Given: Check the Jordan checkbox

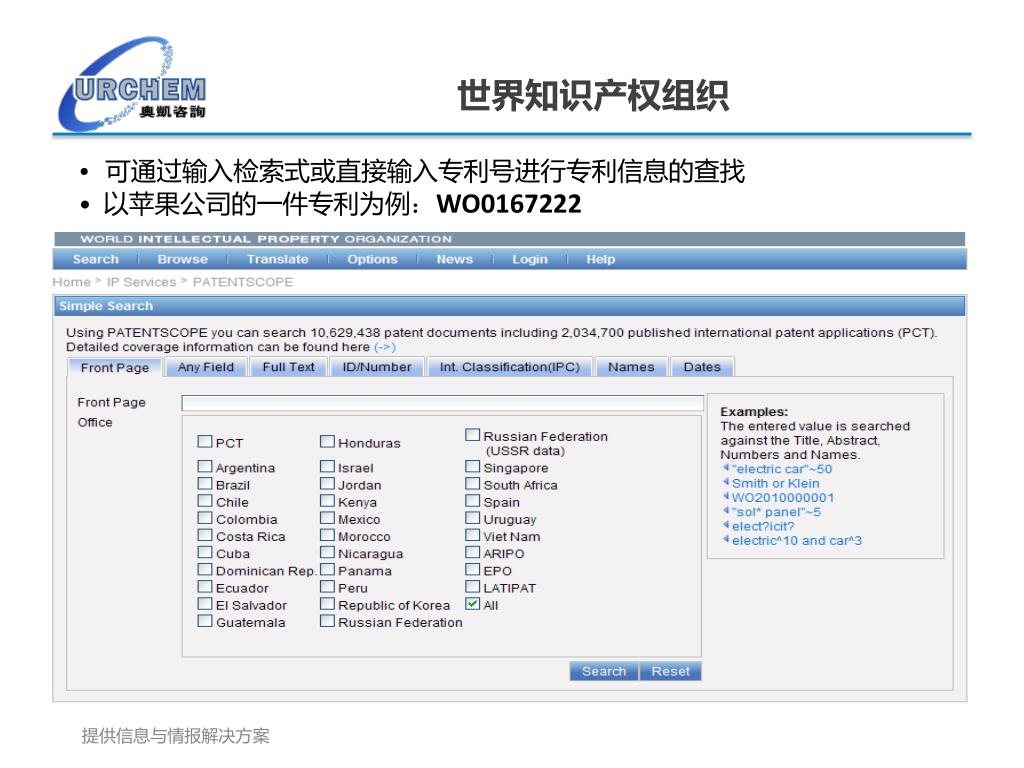Looking at the screenshot, I should 327,484.
